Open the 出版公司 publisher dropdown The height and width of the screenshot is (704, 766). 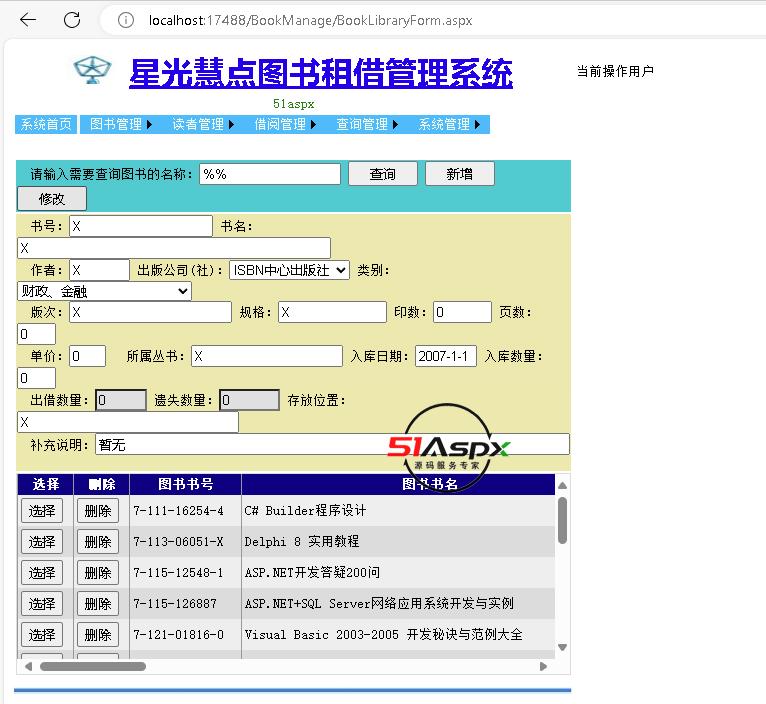pyautogui.click(x=289, y=270)
